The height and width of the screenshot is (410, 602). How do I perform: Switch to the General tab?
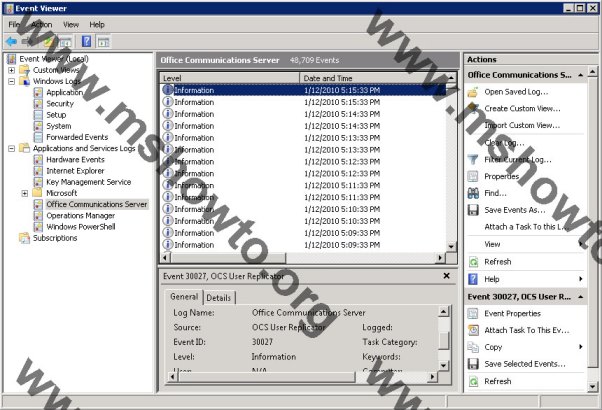click(184, 297)
